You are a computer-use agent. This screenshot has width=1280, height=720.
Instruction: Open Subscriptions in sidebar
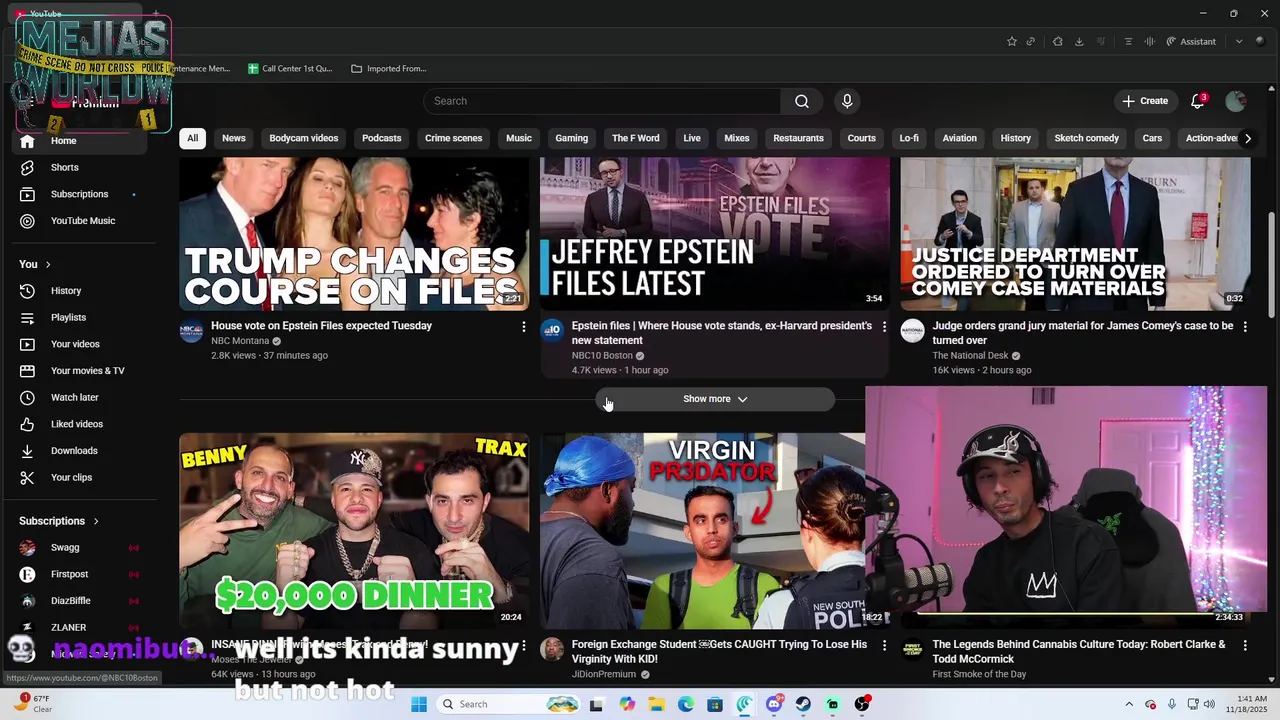(x=80, y=194)
